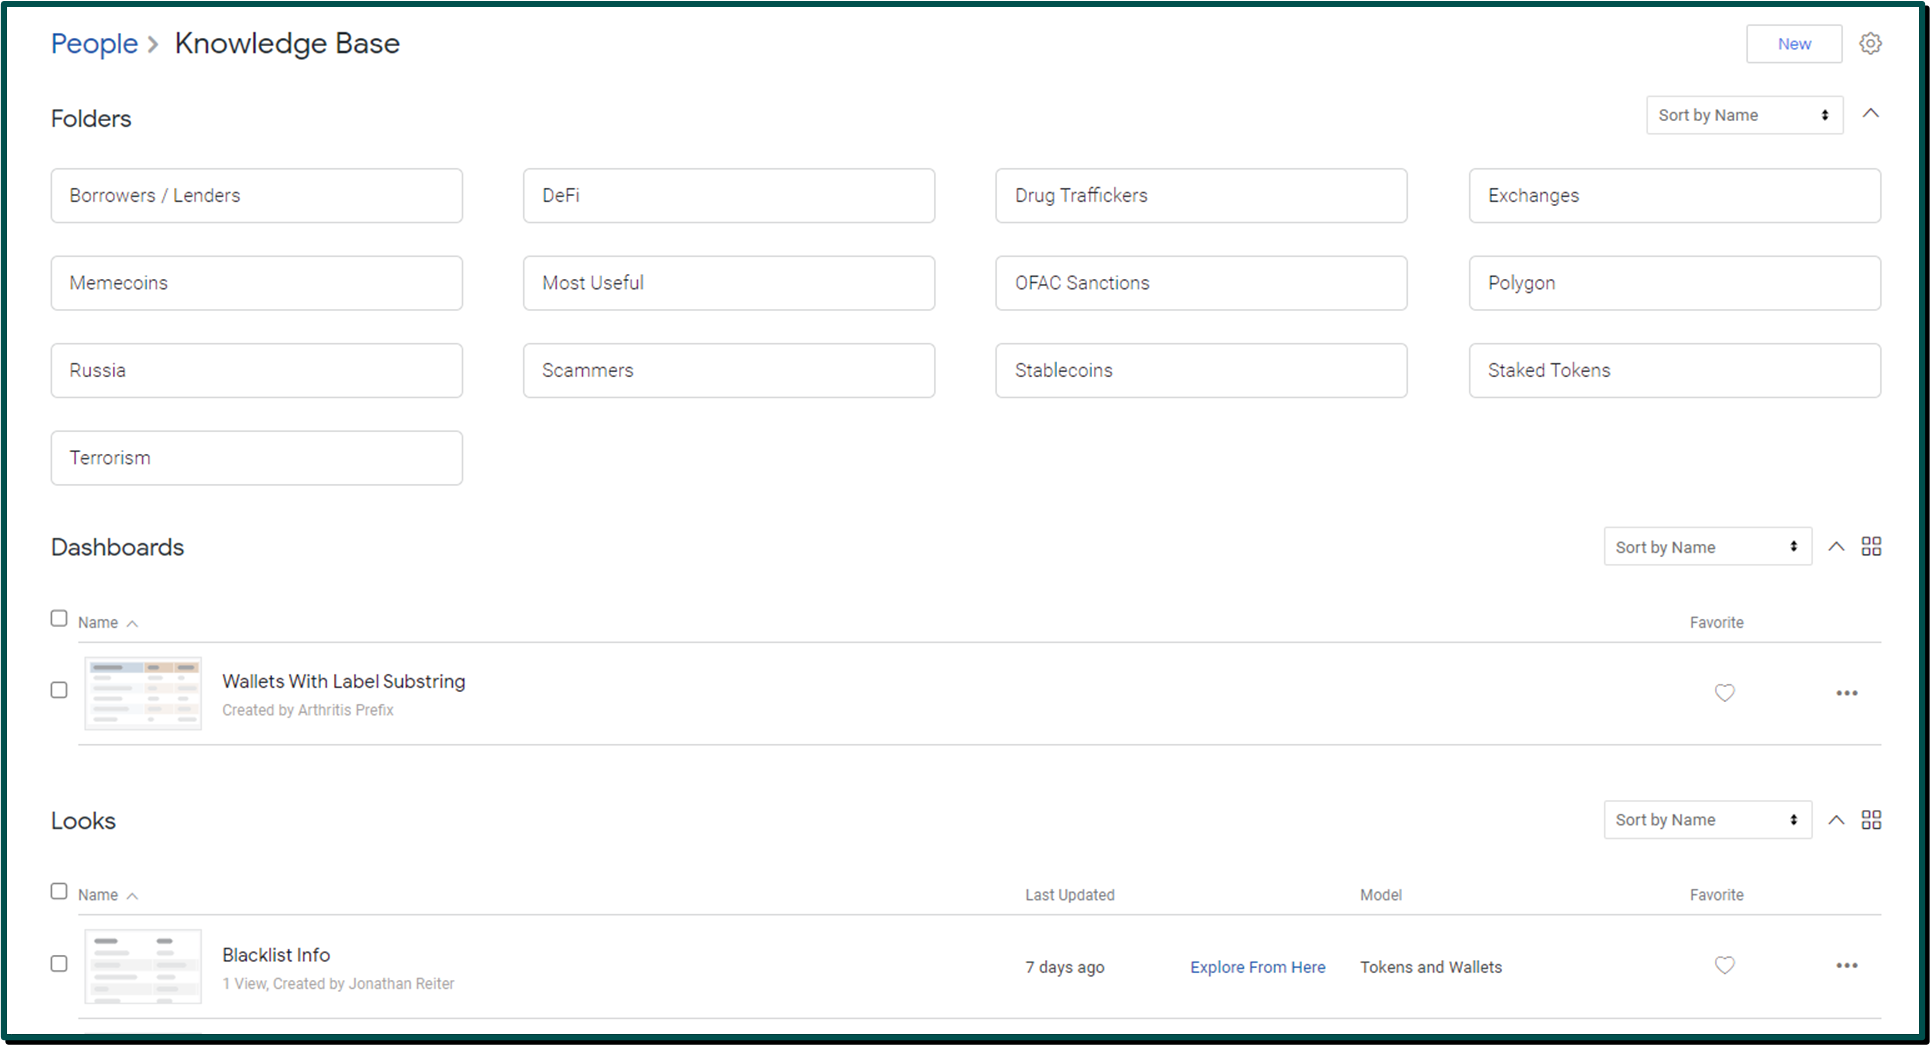
Task: Click the Explore From Here link
Action: pyautogui.click(x=1257, y=967)
